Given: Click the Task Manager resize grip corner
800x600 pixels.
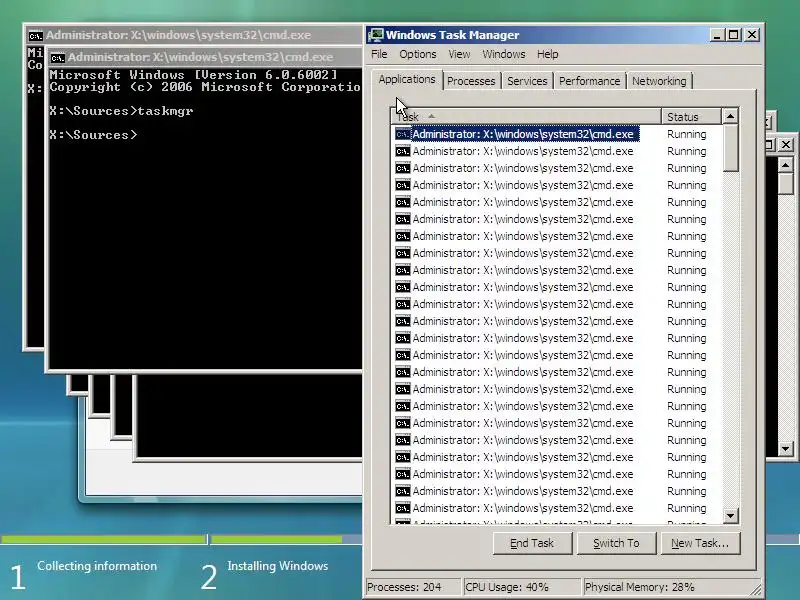Looking at the screenshot, I should (x=756, y=589).
